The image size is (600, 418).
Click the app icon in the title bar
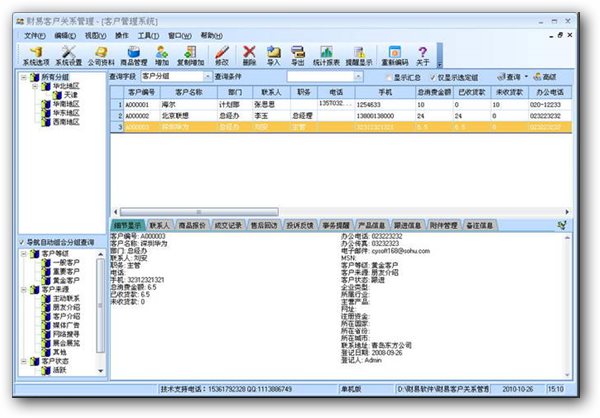click(x=20, y=21)
